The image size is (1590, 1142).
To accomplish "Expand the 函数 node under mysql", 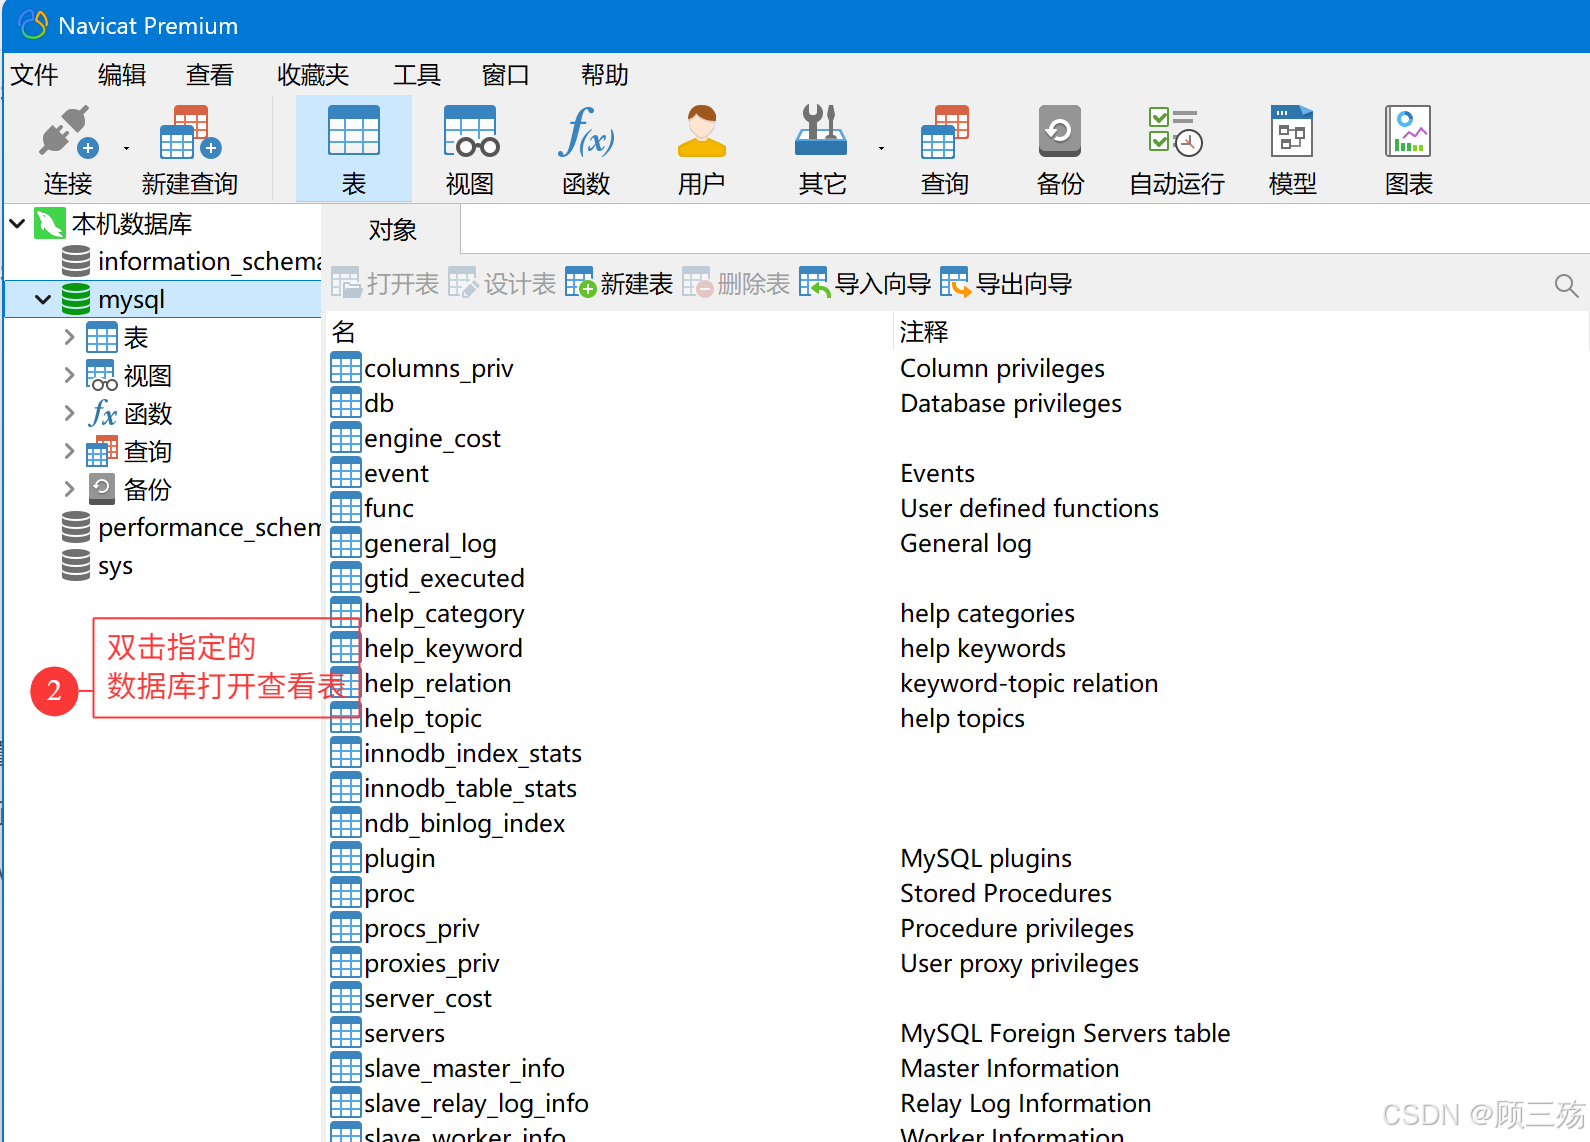I will coord(69,413).
